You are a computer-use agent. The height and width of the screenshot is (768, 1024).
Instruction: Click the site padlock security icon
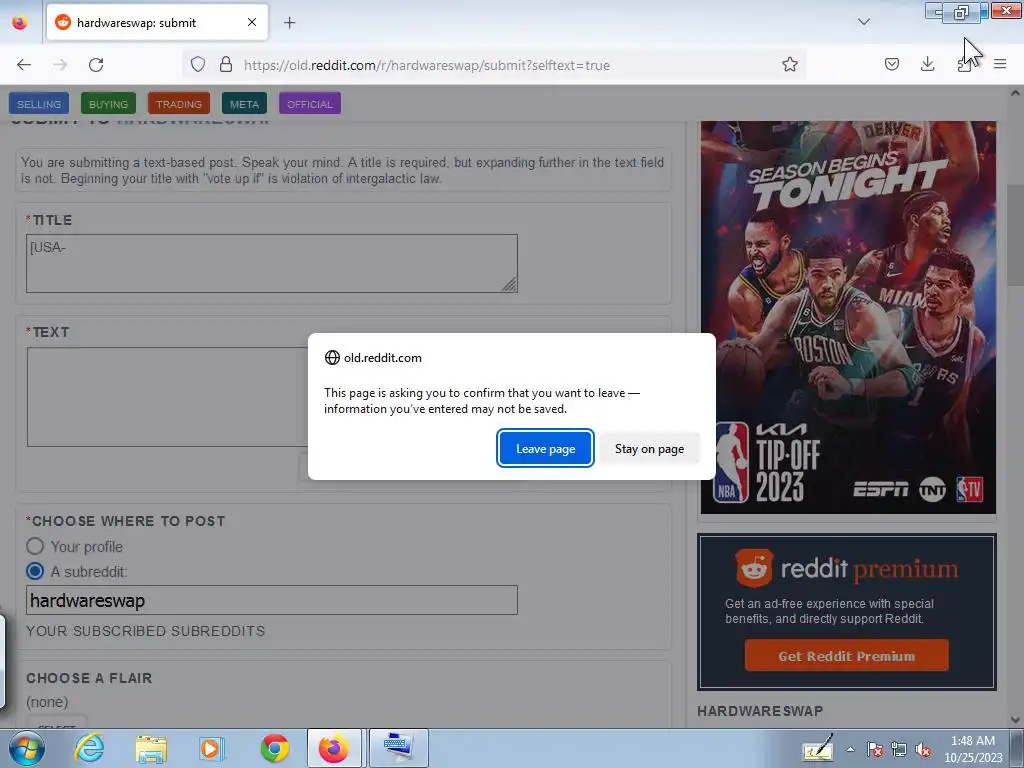tap(226, 65)
